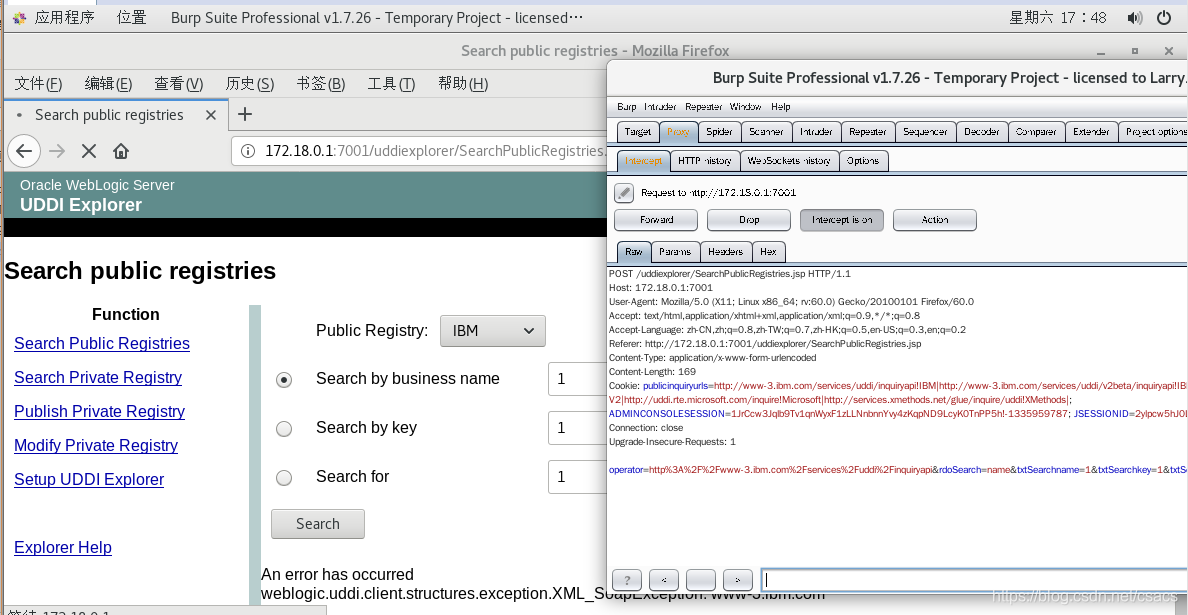This screenshot has height=615, width=1188.
Task: Select the proxy Options sub-tab
Action: 864,161
